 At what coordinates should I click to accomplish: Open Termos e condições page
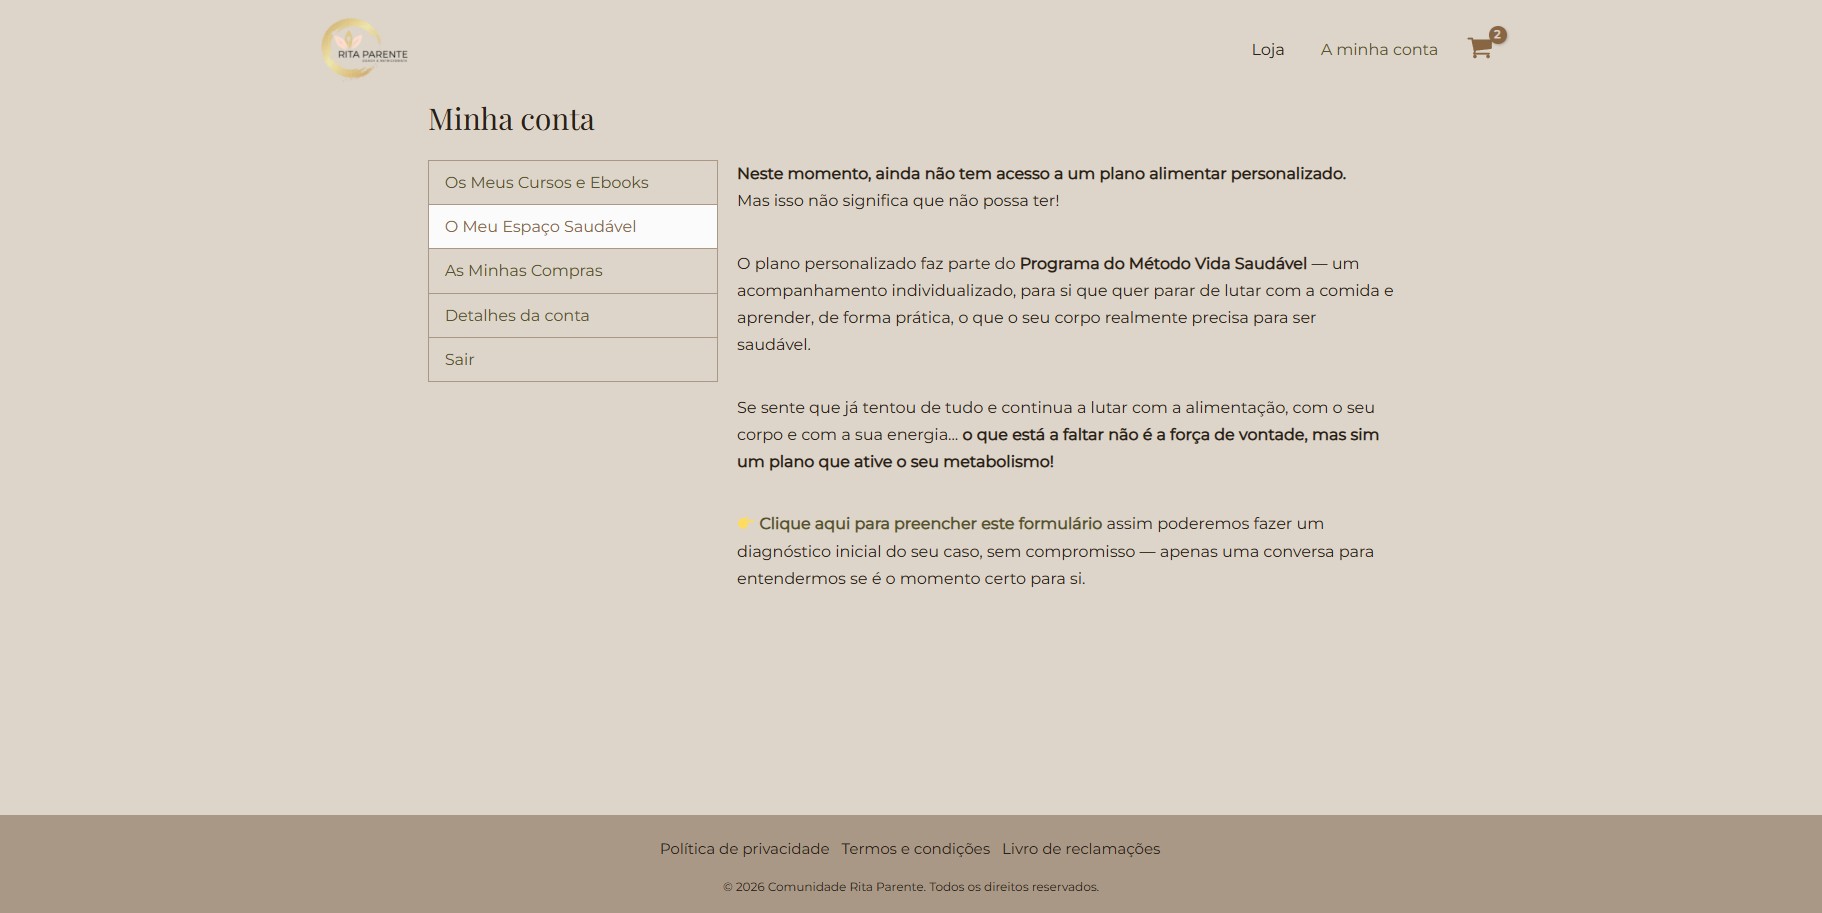pyautogui.click(x=914, y=848)
